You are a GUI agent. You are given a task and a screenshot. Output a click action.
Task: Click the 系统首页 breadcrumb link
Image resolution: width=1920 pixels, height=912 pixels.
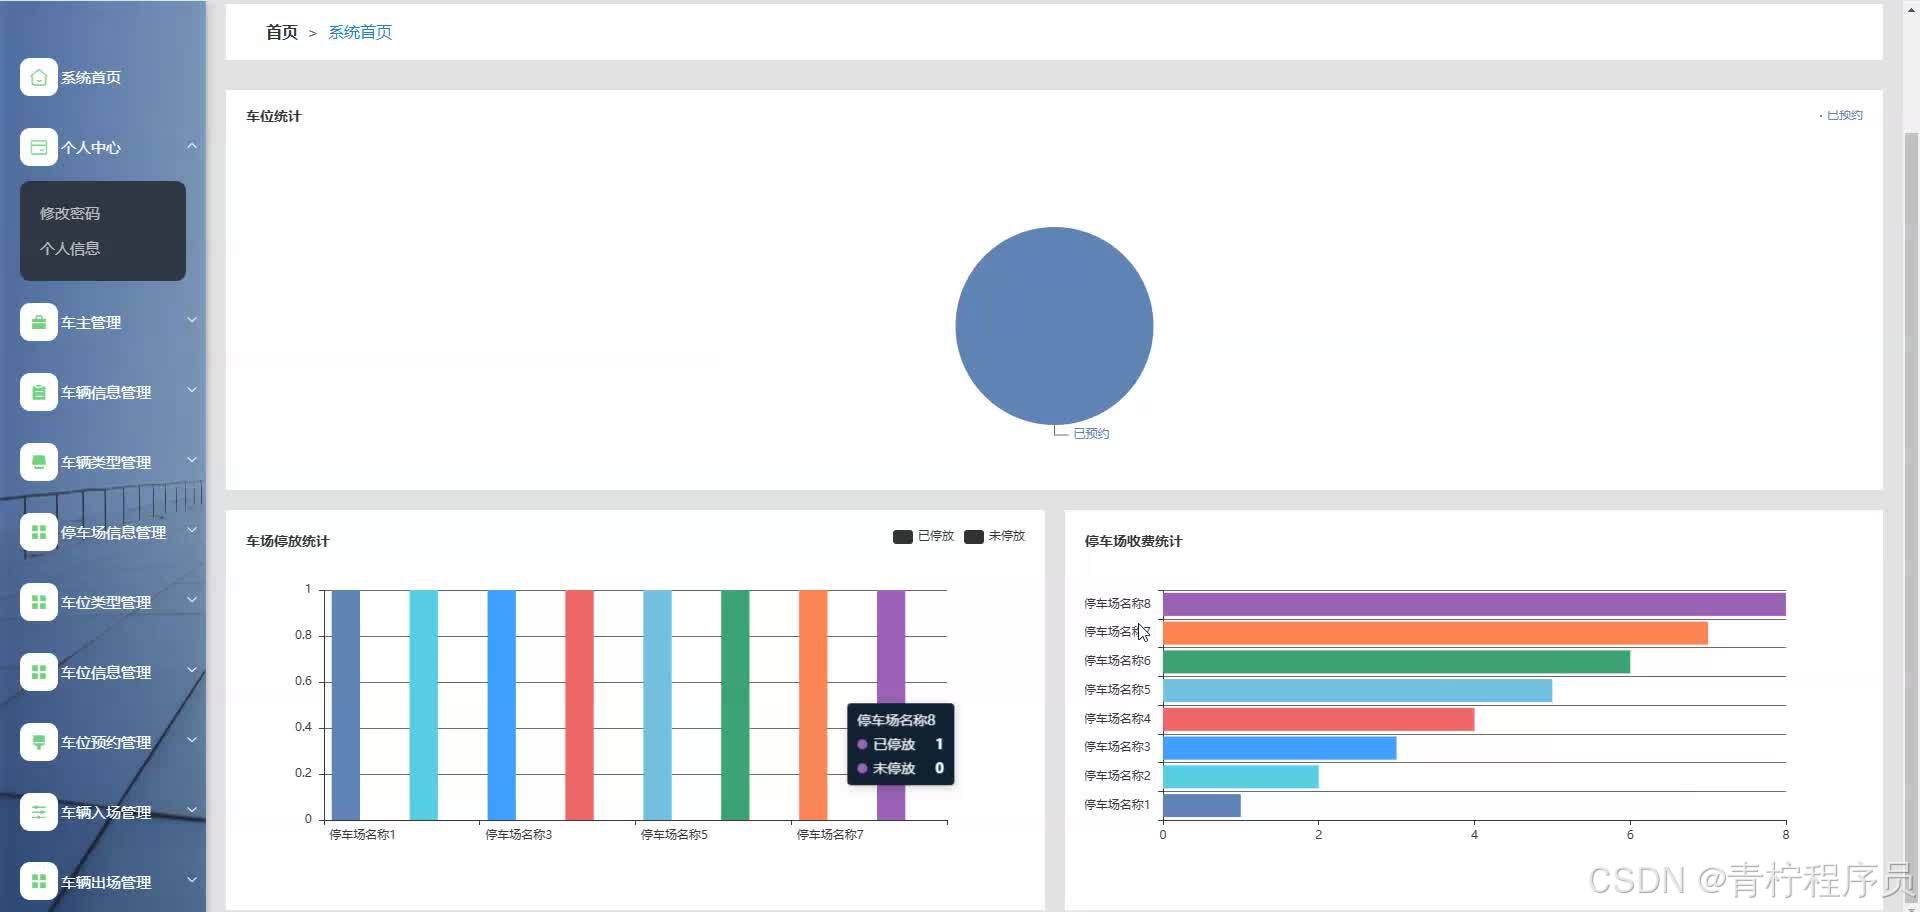pyautogui.click(x=360, y=32)
